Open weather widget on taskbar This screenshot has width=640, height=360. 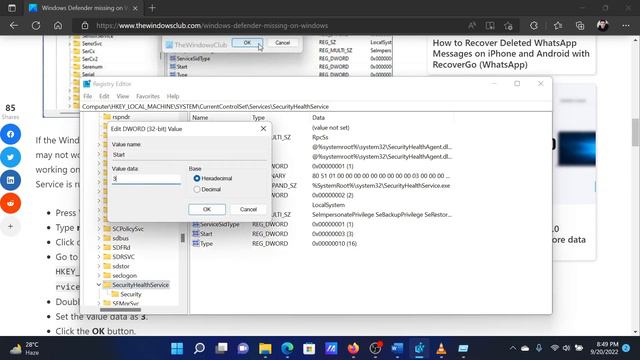[x=24, y=348]
